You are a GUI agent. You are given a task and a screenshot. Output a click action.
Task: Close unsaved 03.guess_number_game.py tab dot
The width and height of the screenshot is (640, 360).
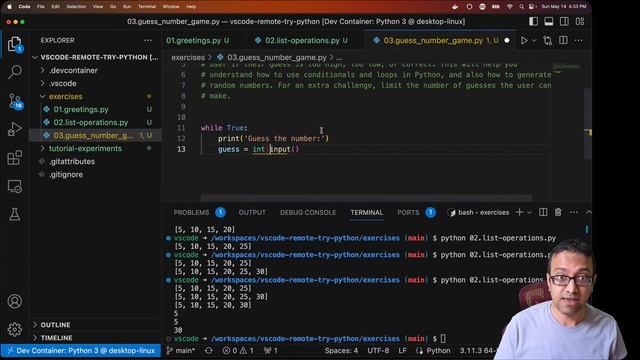tap(507, 40)
